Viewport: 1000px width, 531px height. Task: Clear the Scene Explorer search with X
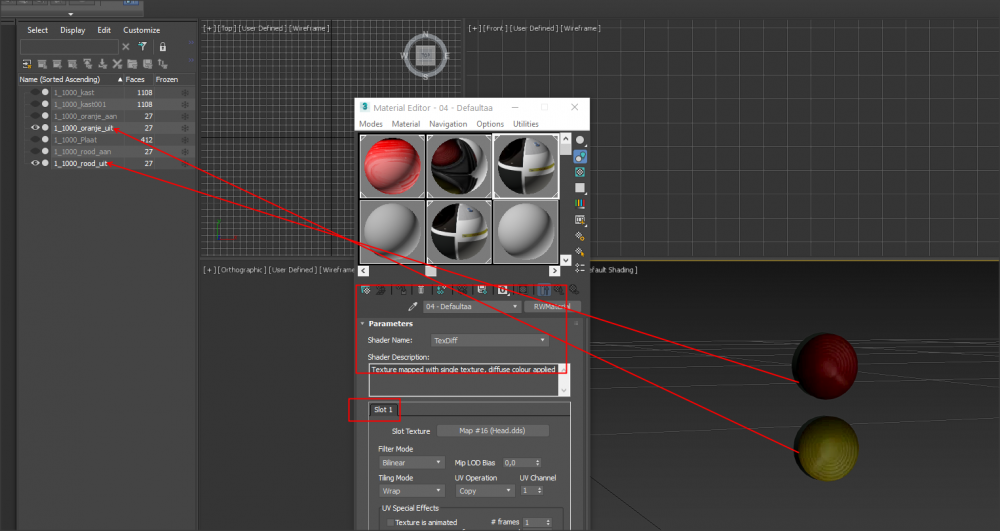point(126,47)
